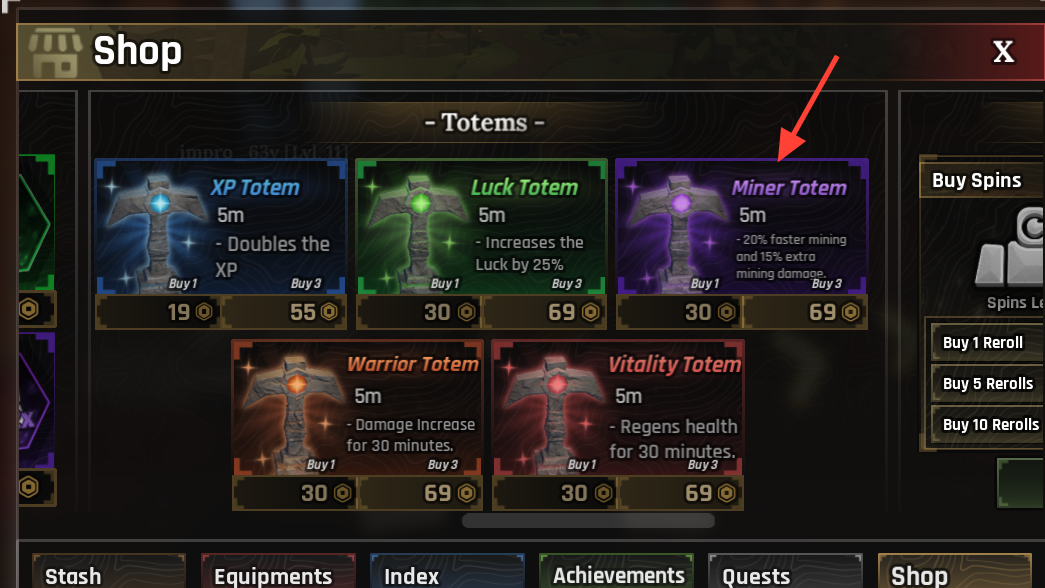This screenshot has height=588, width=1045.
Task: Buy 1 XP Totem for 19
Action: coord(158,312)
